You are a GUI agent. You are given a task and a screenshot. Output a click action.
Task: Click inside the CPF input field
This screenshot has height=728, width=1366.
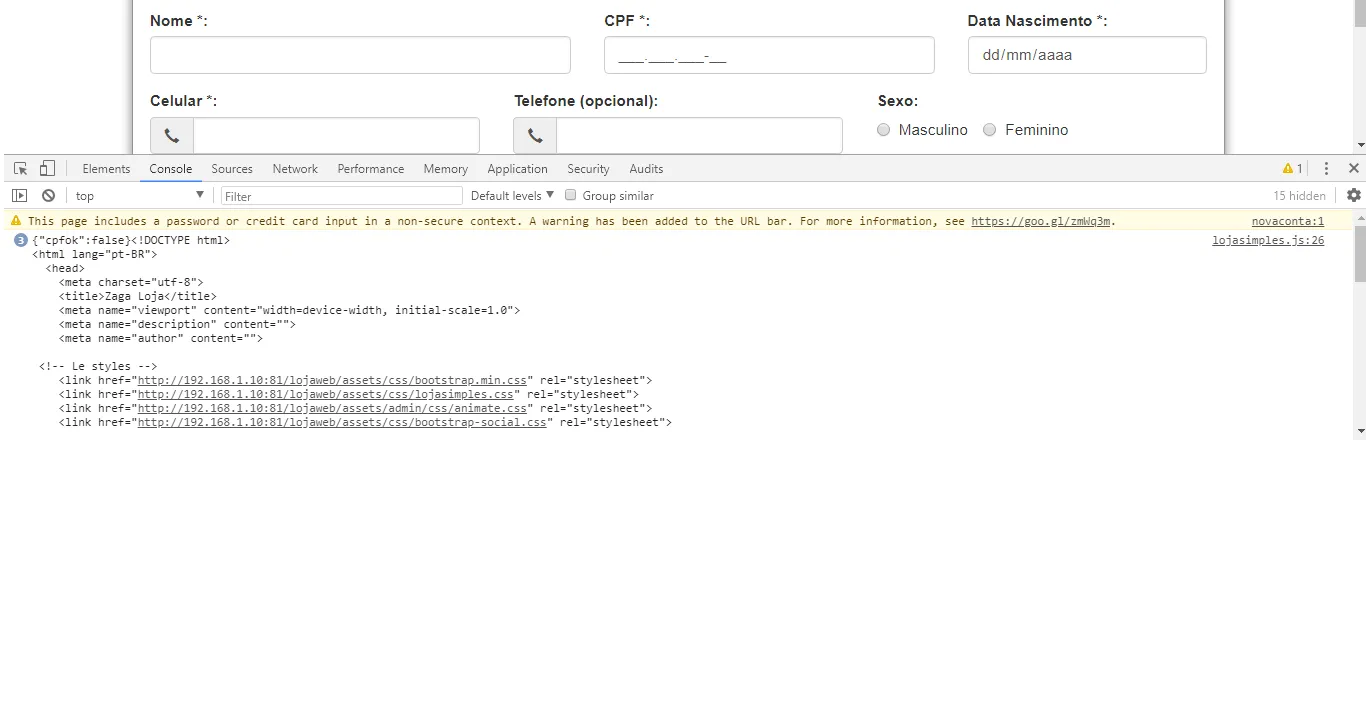click(768, 55)
